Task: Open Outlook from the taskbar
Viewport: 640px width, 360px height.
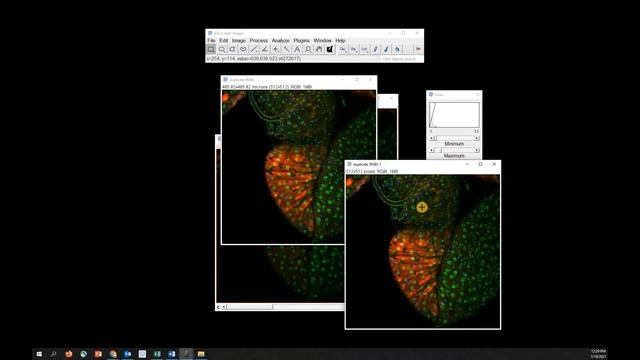Action: pos(128,354)
